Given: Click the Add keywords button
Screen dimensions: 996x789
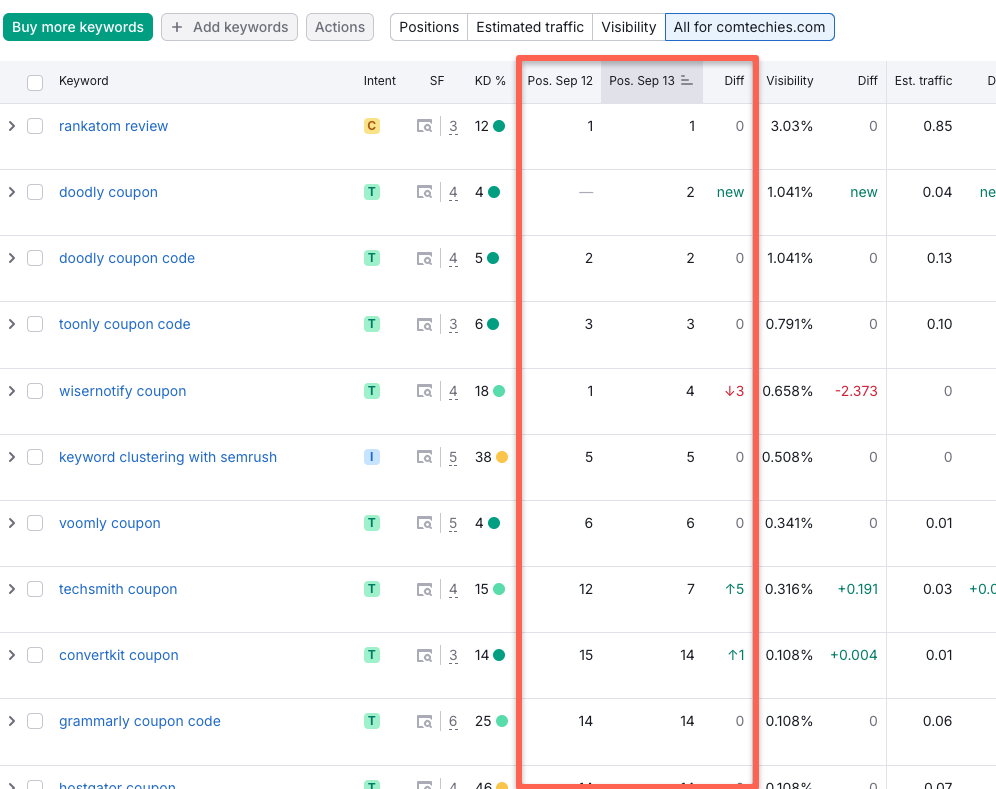Looking at the screenshot, I should click(229, 27).
